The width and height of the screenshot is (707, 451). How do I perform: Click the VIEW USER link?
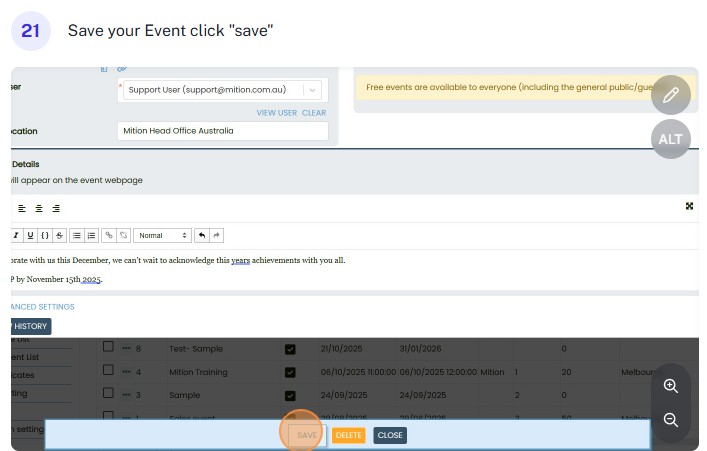[276, 113]
